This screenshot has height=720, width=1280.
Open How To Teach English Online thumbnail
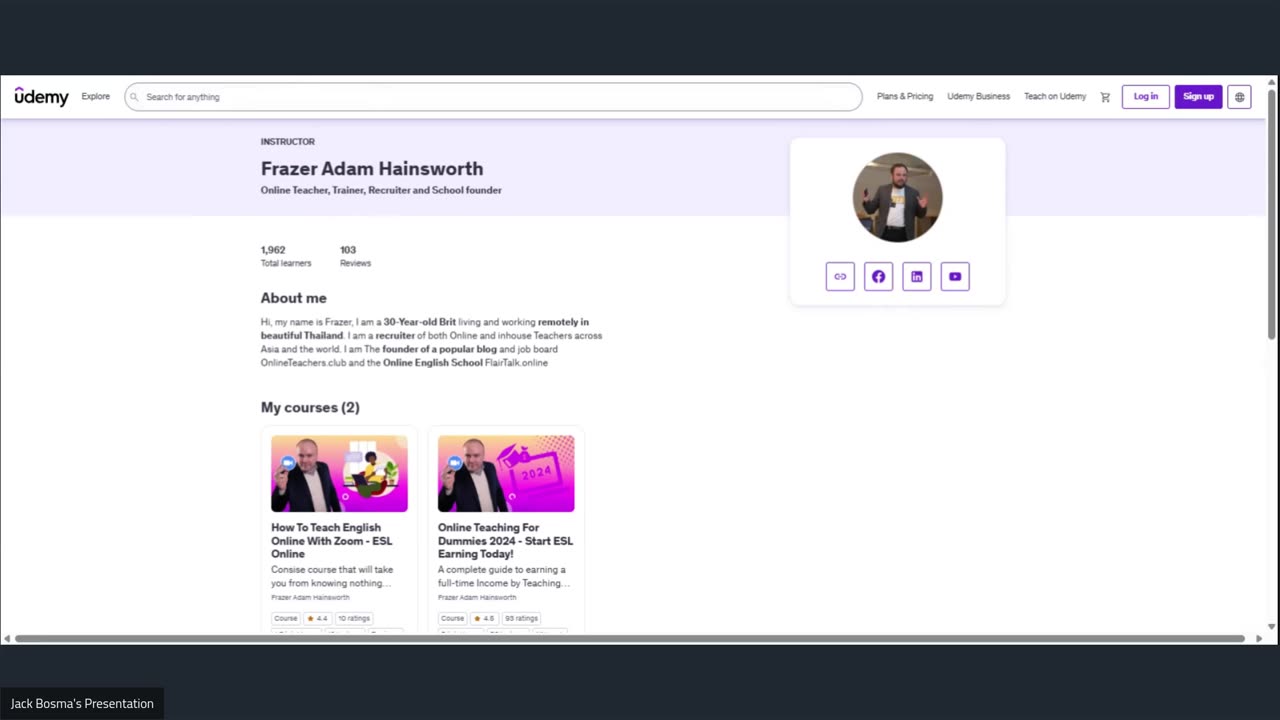pos(339,473)
